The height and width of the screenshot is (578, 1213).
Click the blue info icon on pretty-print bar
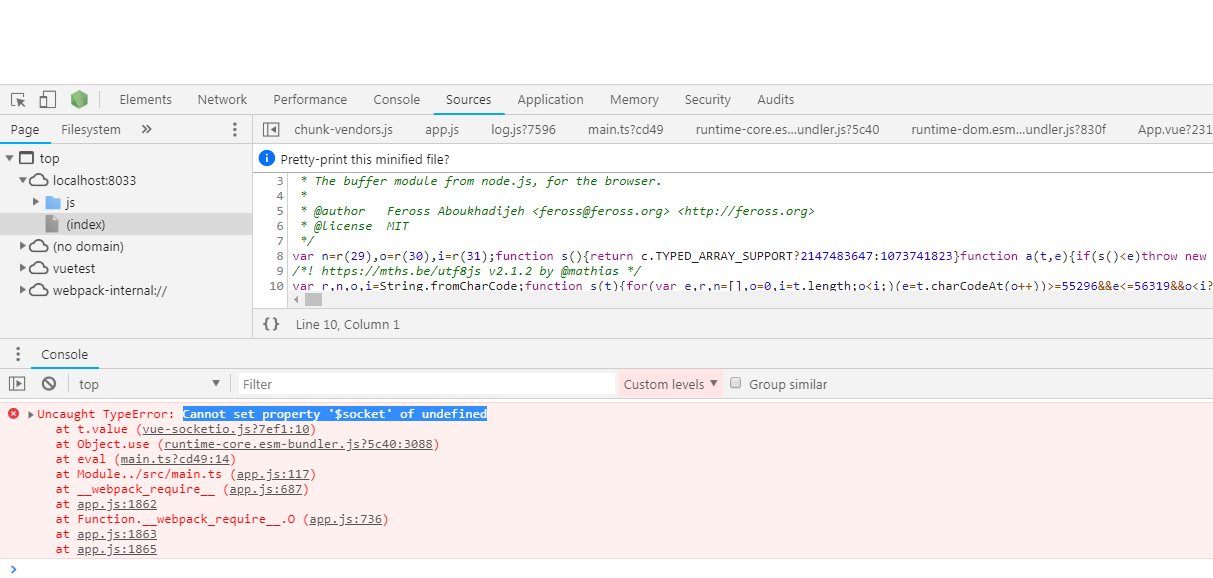(266, 157)
